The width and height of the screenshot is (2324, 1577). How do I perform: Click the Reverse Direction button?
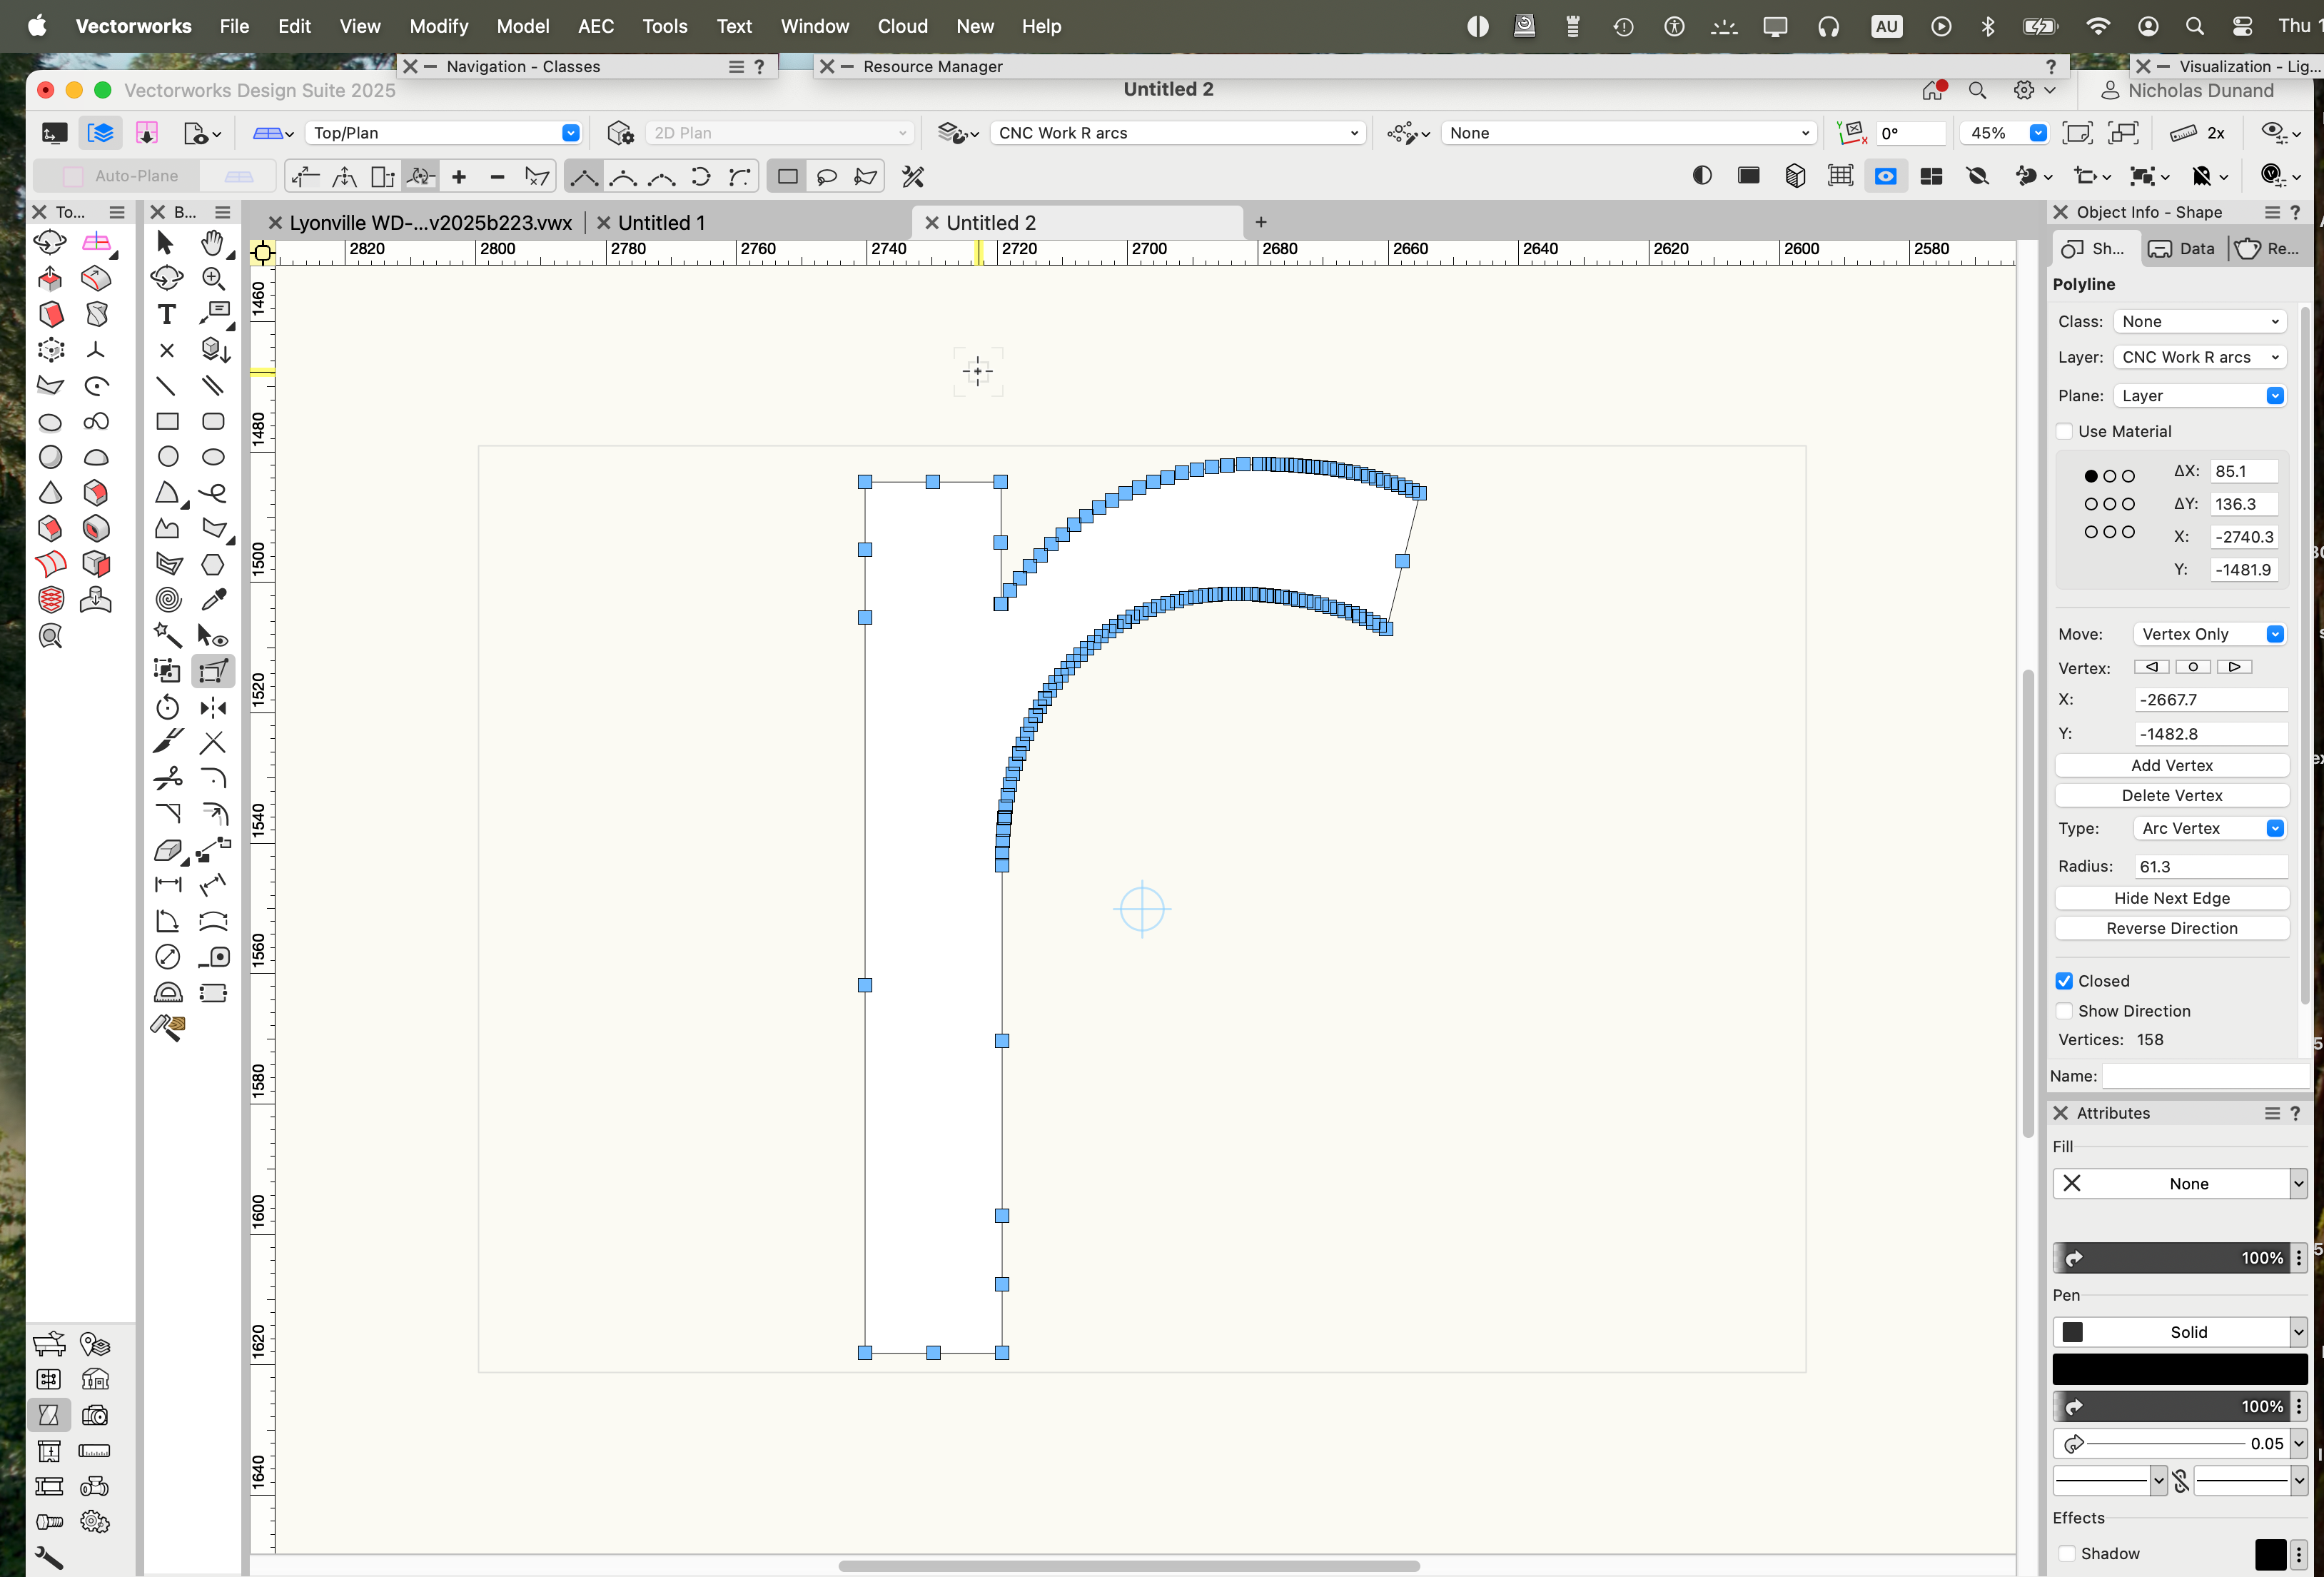point(2171,928)
